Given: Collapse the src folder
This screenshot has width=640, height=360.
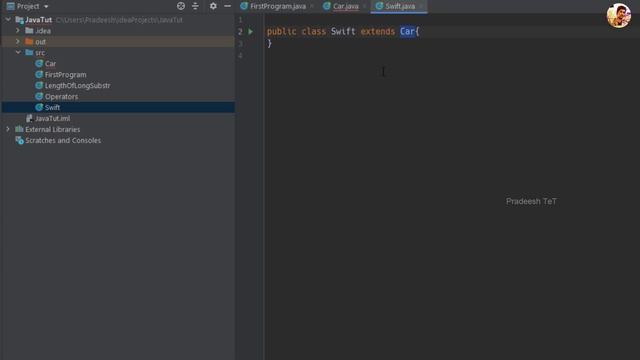Looking at the screenshot, I should 18,53.
